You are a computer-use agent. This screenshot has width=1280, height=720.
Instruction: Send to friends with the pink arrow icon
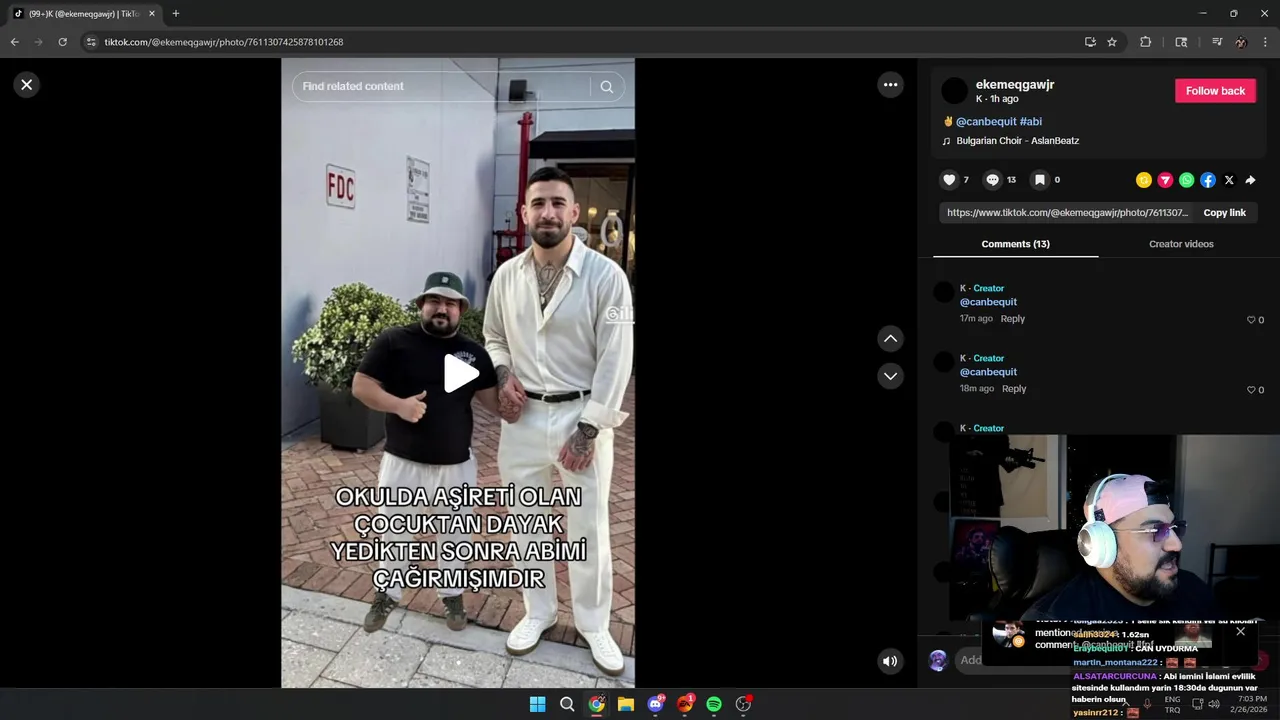[x=1165, y=180]
